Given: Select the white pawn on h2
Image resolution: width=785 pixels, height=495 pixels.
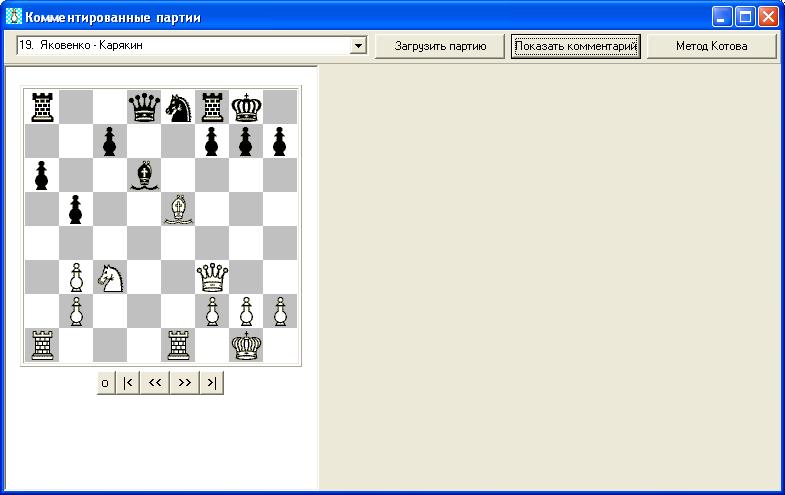Looking at the screenshot, I should 280,311.
